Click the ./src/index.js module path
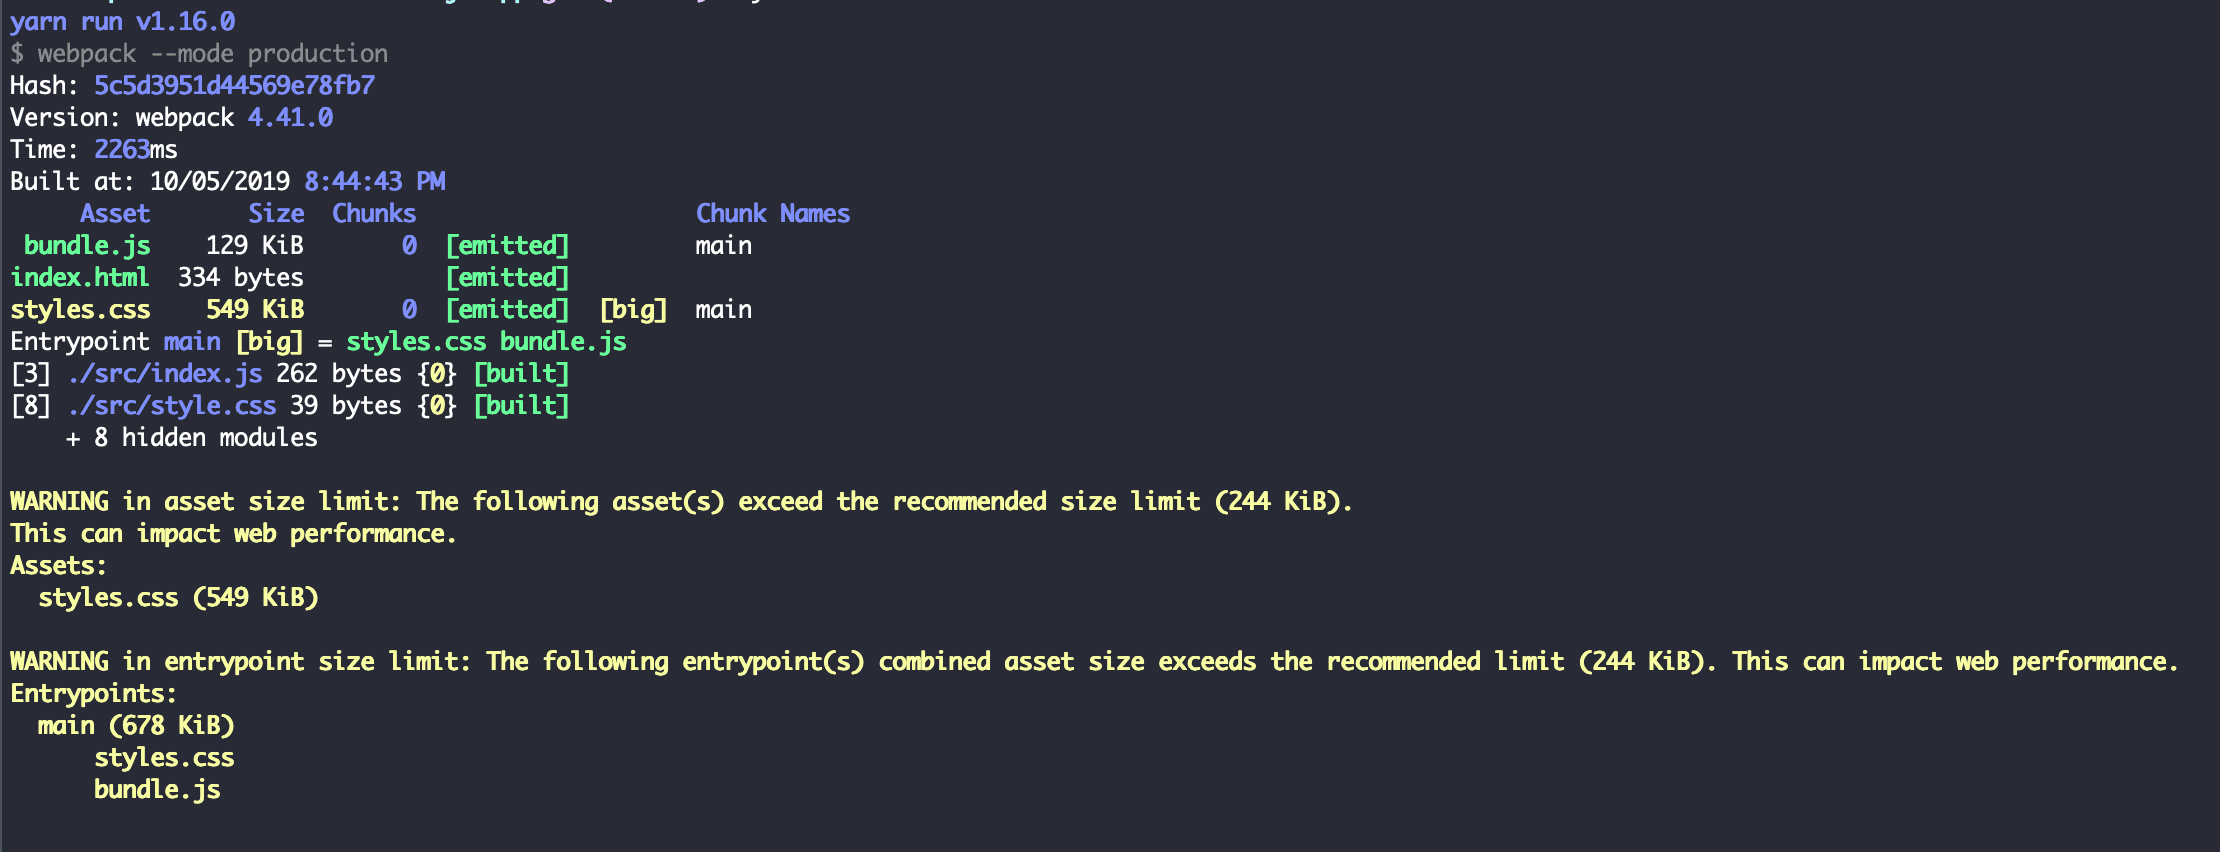 click(165, 373)
